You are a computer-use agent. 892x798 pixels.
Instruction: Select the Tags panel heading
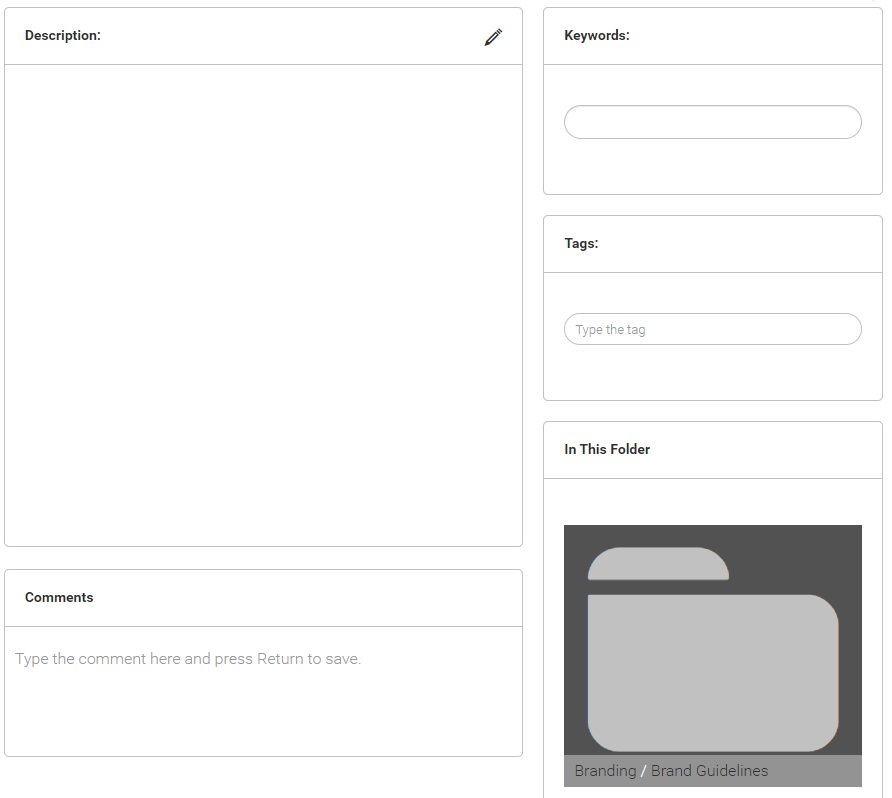coord(581,243)
